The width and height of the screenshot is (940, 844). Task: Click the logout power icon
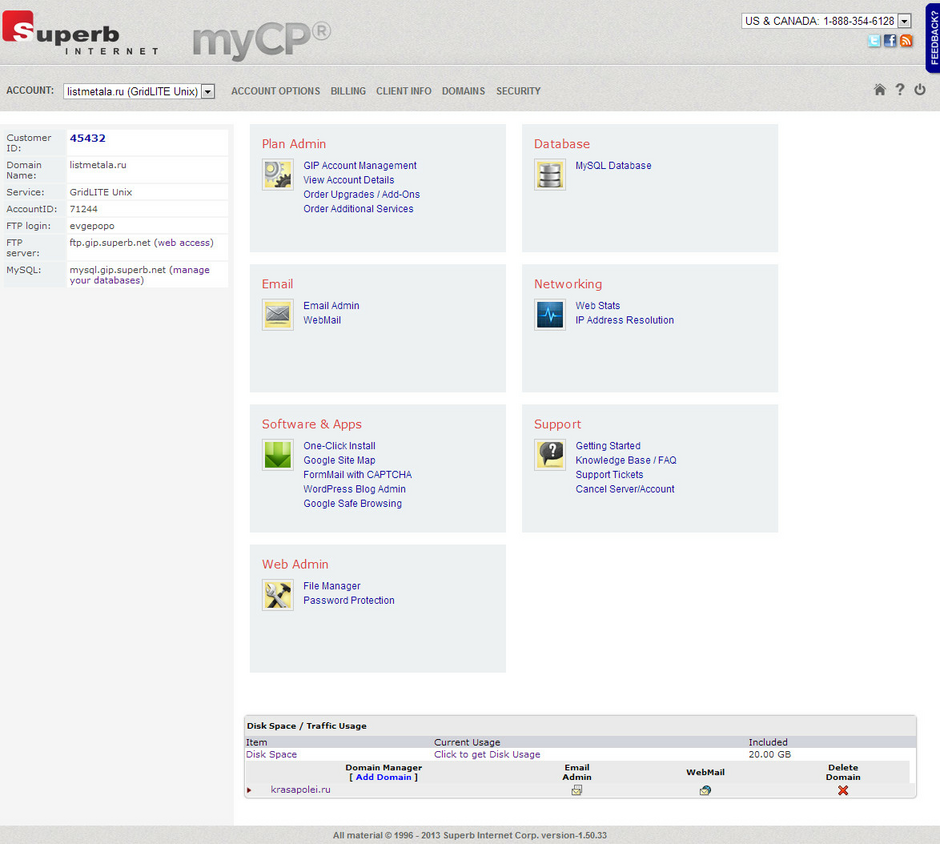point(920,90)
